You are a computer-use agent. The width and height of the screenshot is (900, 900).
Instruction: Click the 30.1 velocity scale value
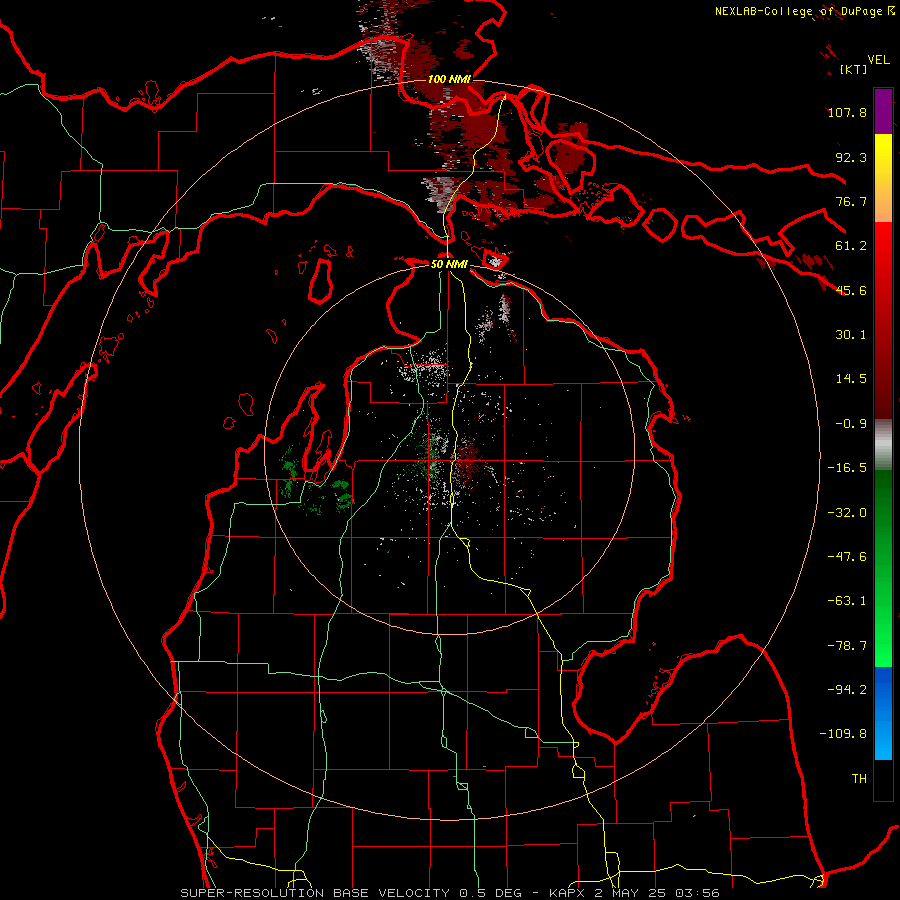pos(851,335)
